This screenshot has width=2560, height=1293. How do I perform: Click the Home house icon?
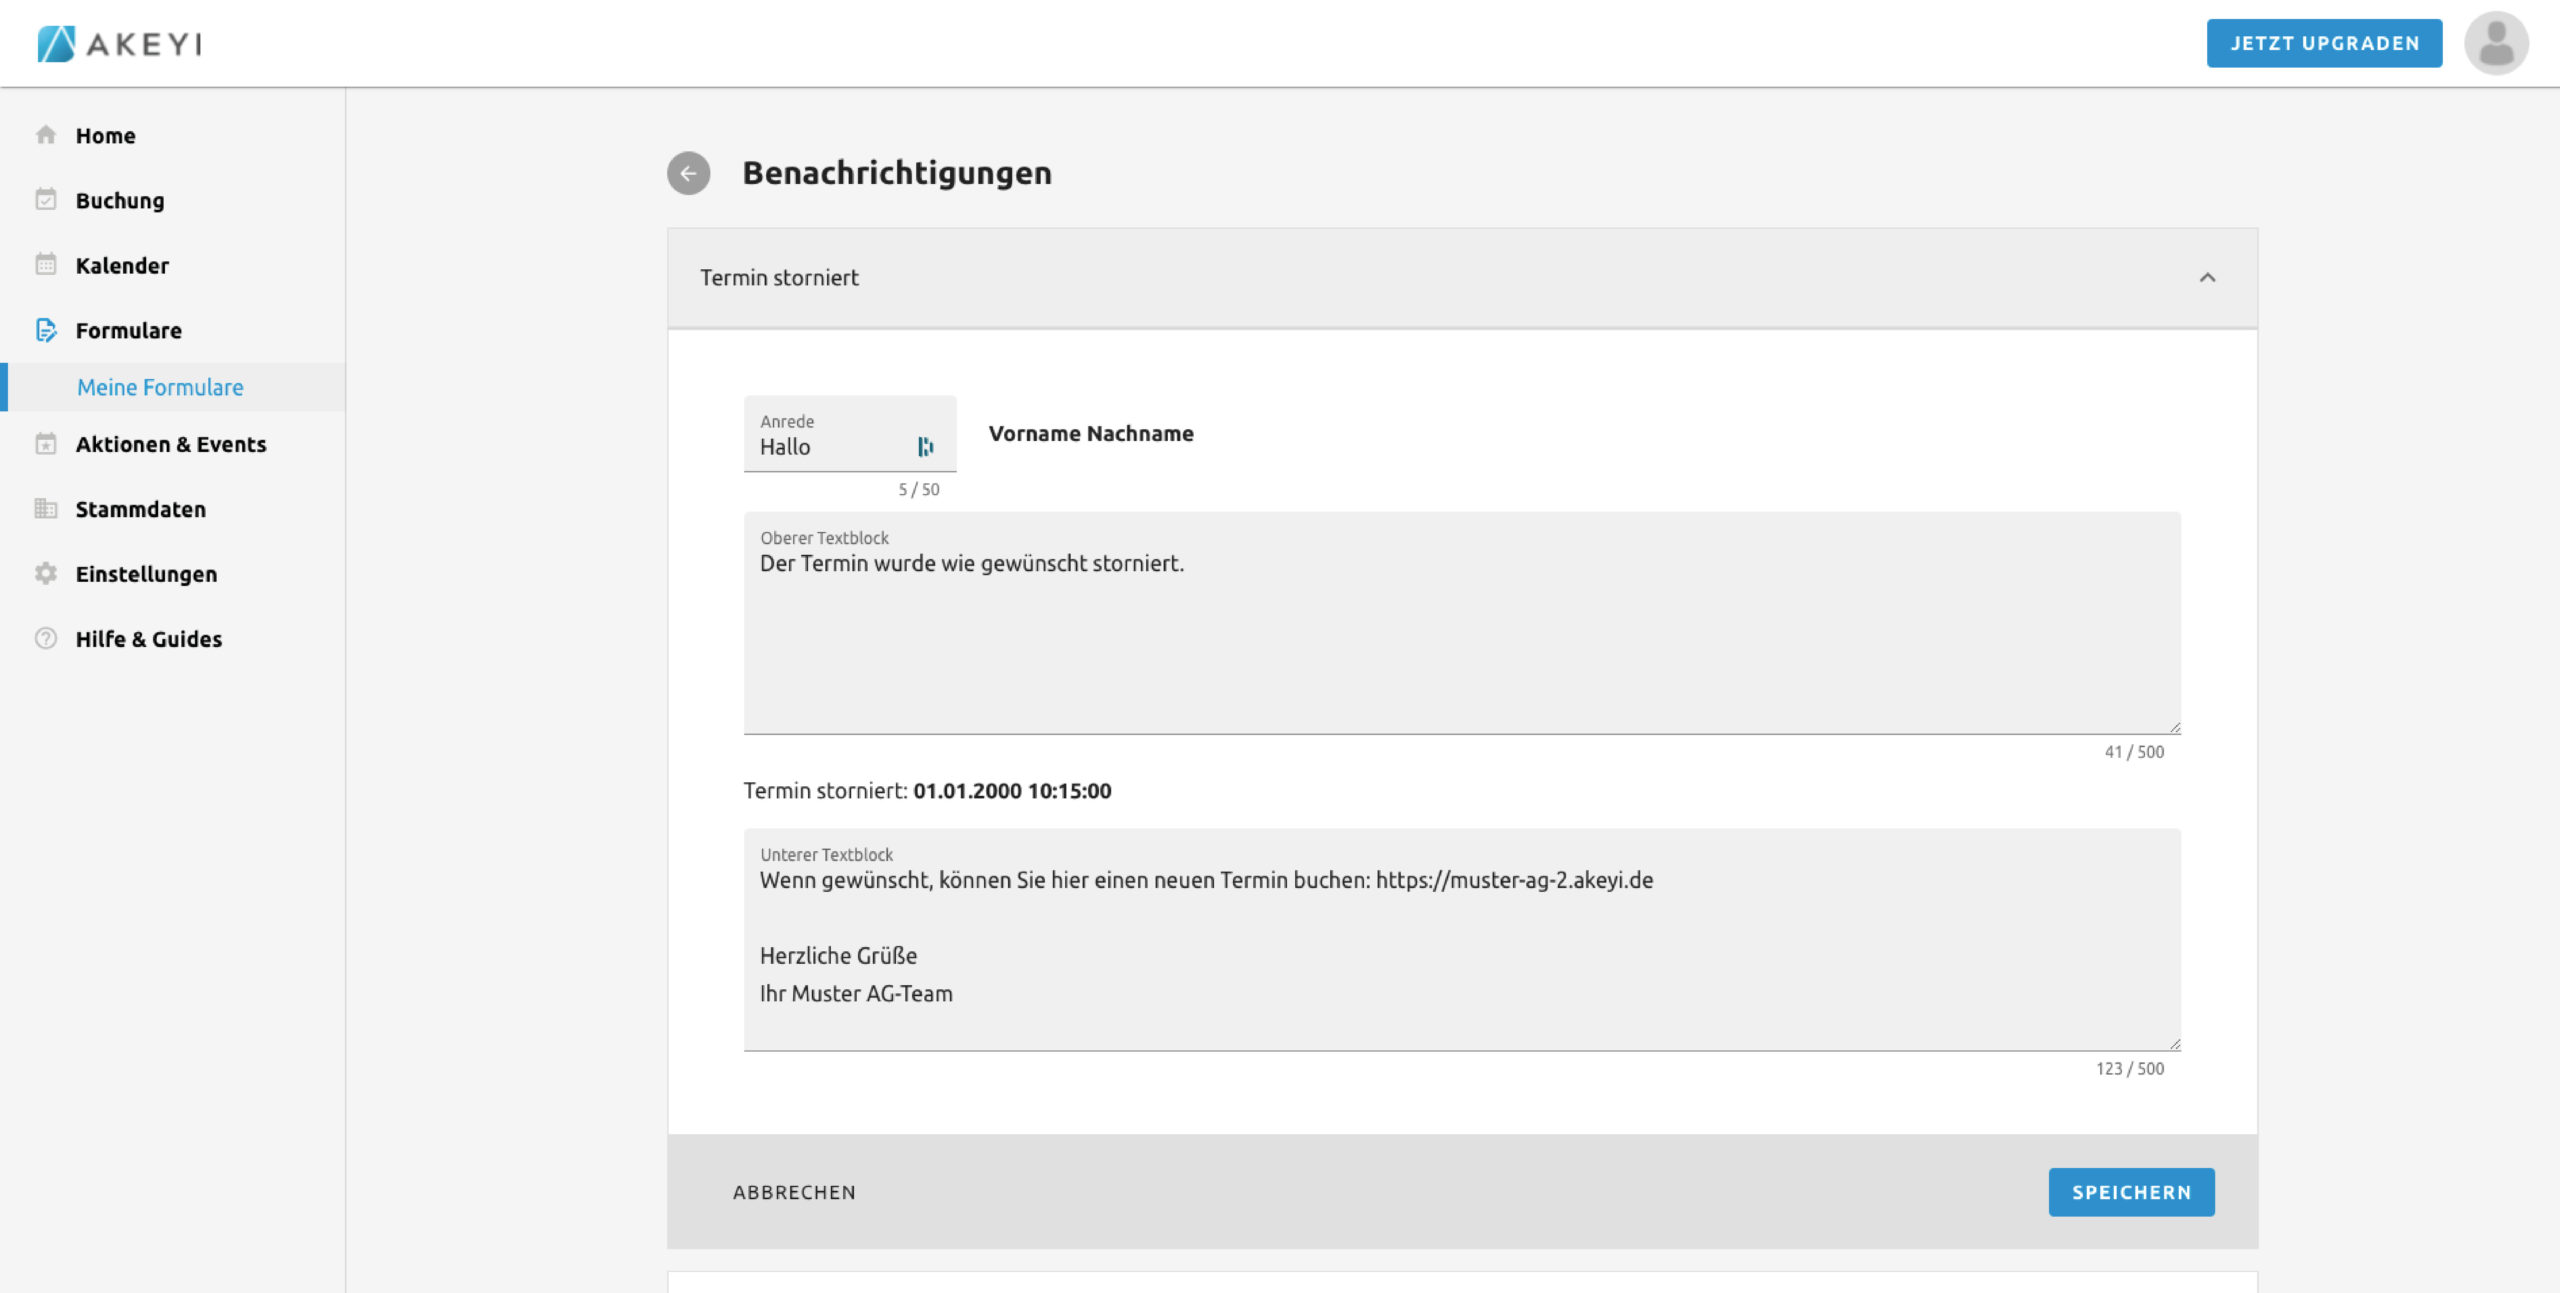click(46, 135)
